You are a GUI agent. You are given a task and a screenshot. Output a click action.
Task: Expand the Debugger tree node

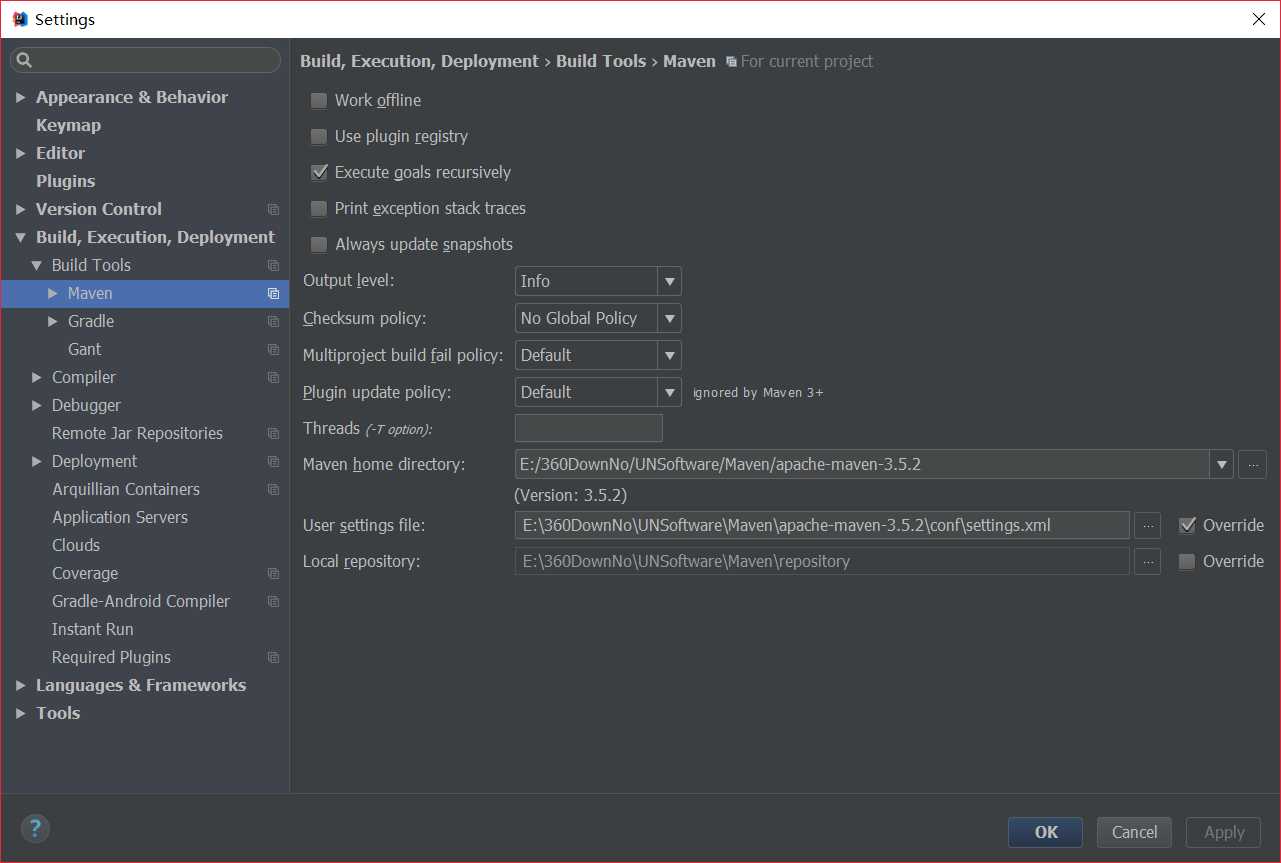click(x=37, y=405)
